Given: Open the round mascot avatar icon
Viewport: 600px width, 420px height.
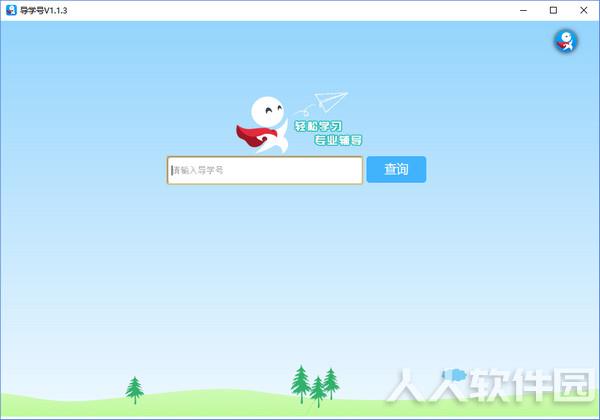Looking at the screenshot, I should (x=566, y=41).
